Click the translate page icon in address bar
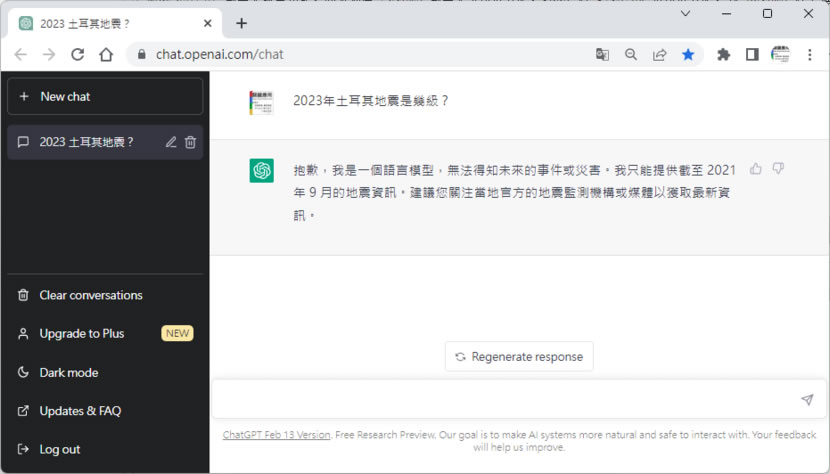 pos(602,55)
